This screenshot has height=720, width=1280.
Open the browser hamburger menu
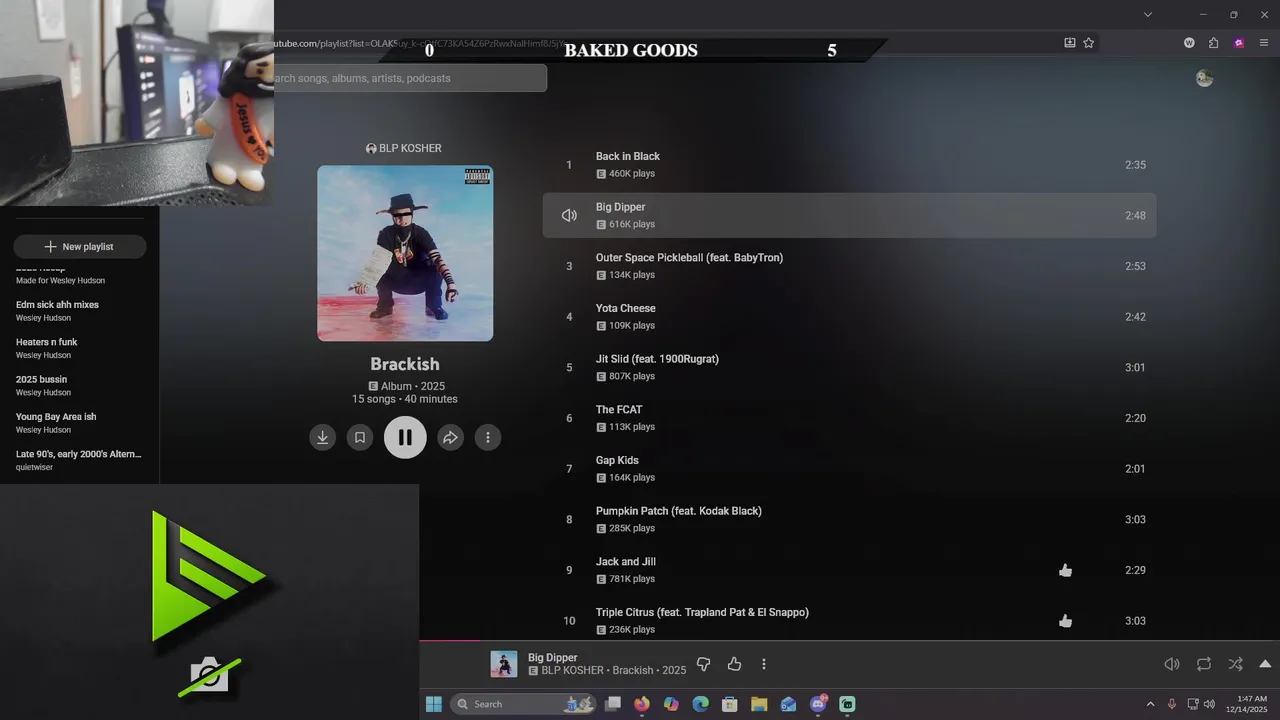pyautogui.click(x=1264, y=43)
